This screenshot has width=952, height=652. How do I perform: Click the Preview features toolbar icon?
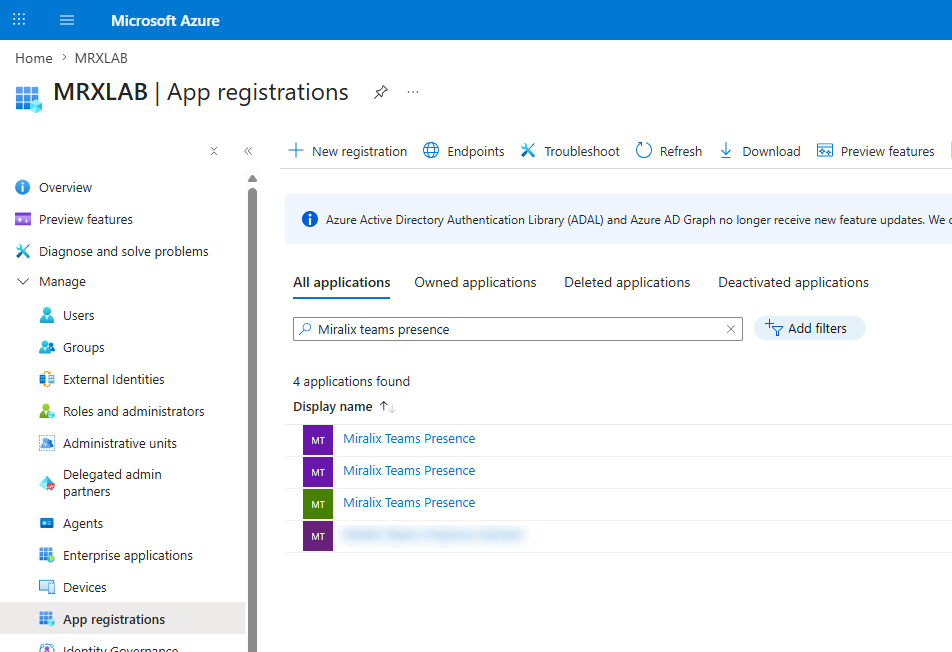[825, 151]
